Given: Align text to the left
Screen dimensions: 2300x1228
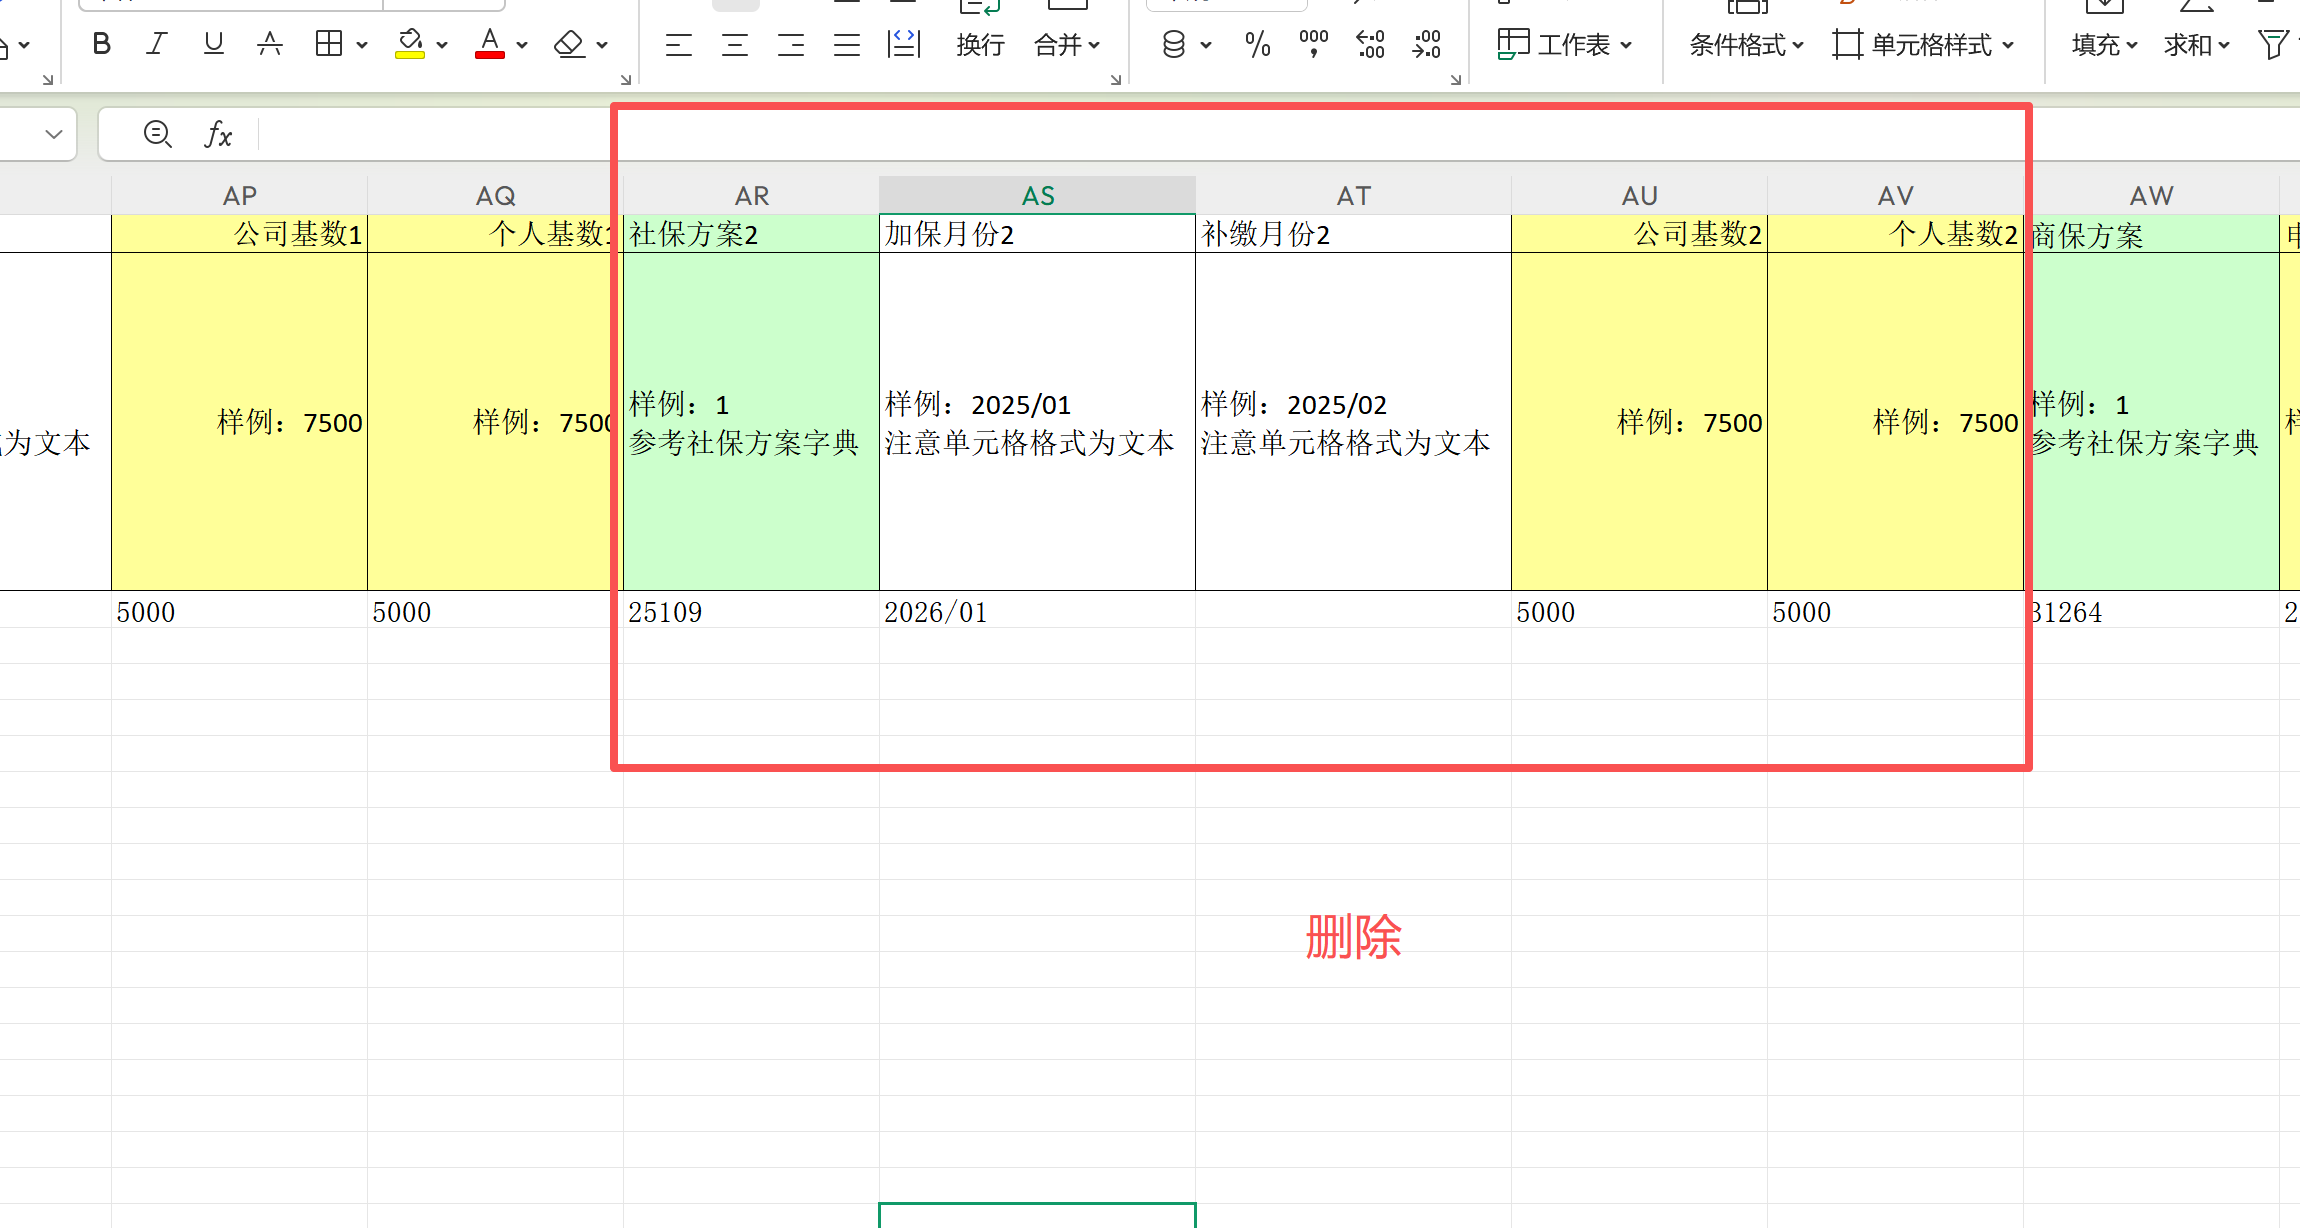Looking at the screenshot, I should click(x=679, y=45).
